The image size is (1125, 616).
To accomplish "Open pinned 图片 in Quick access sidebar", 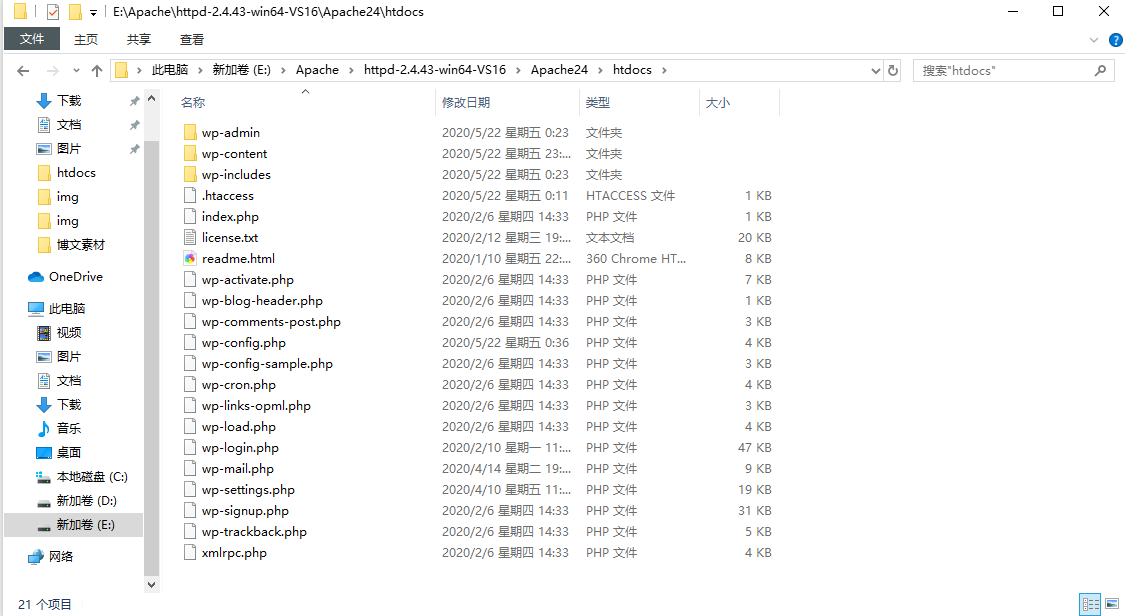I will pyautogui.click(x=70, y=148).
